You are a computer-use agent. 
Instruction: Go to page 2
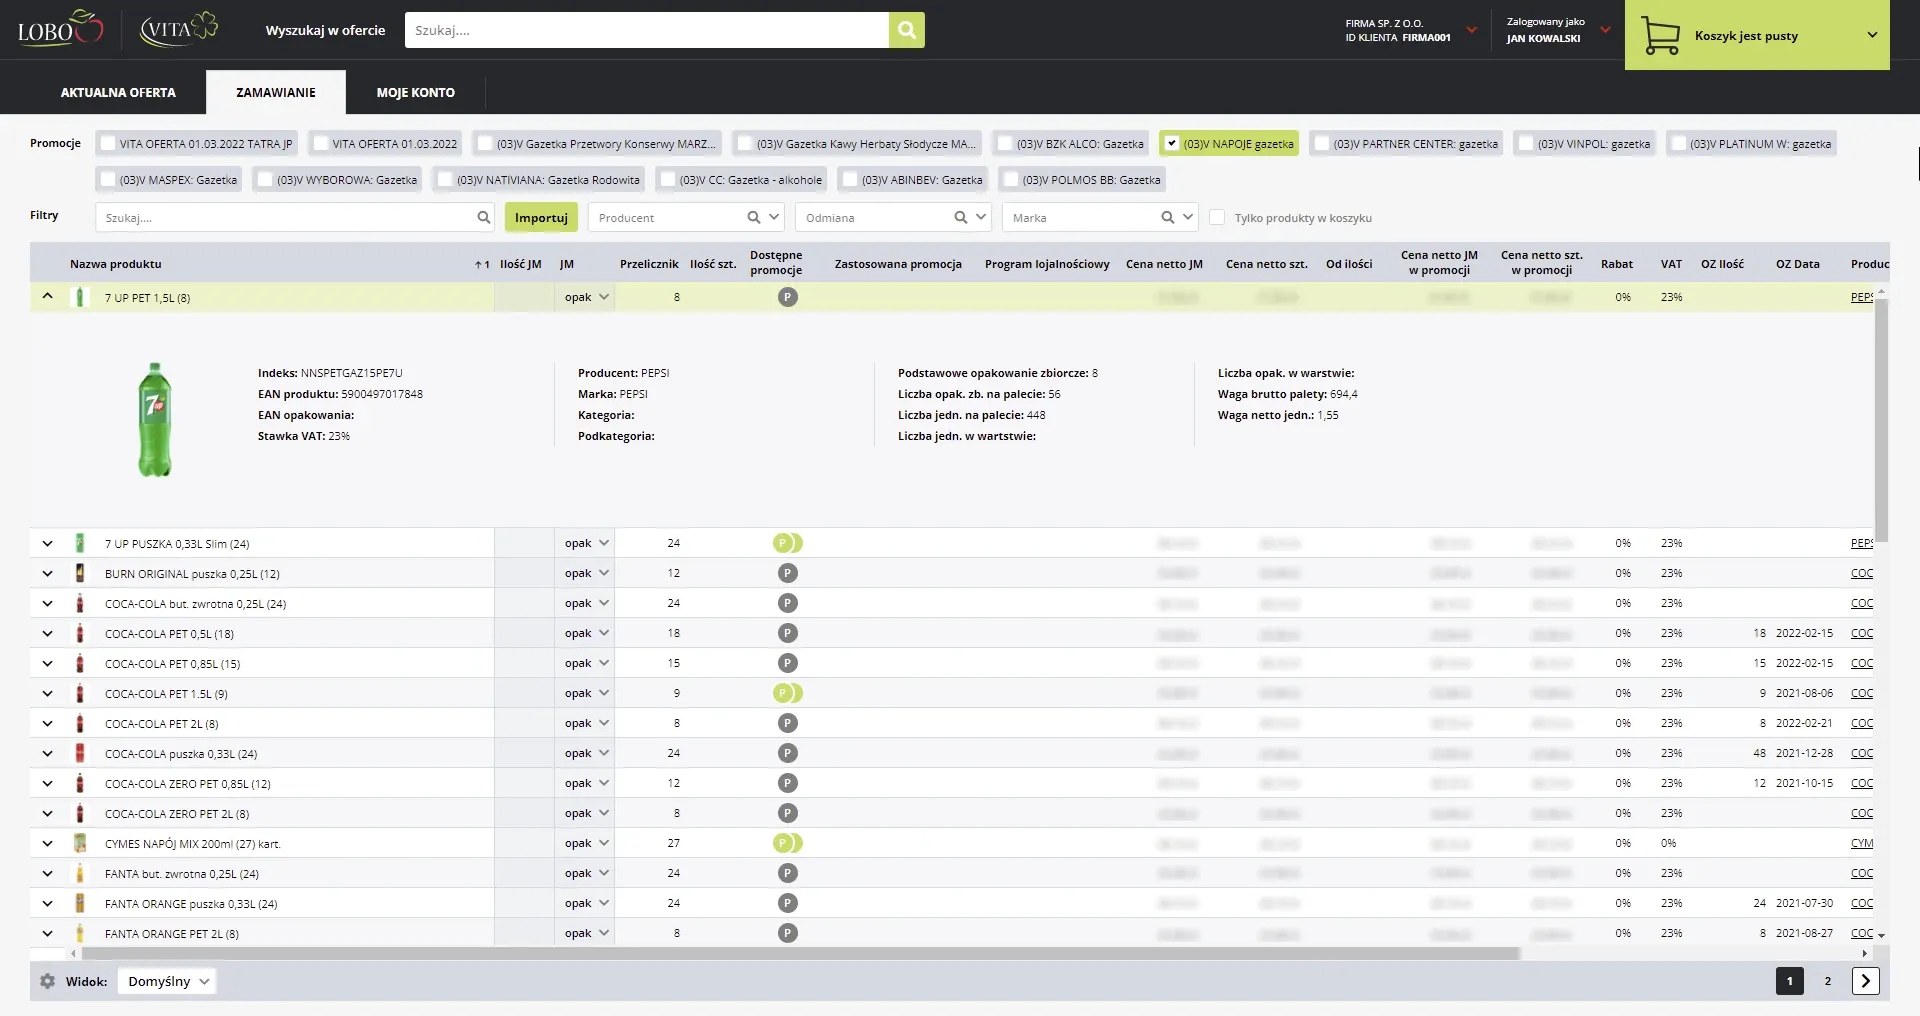1828,981
